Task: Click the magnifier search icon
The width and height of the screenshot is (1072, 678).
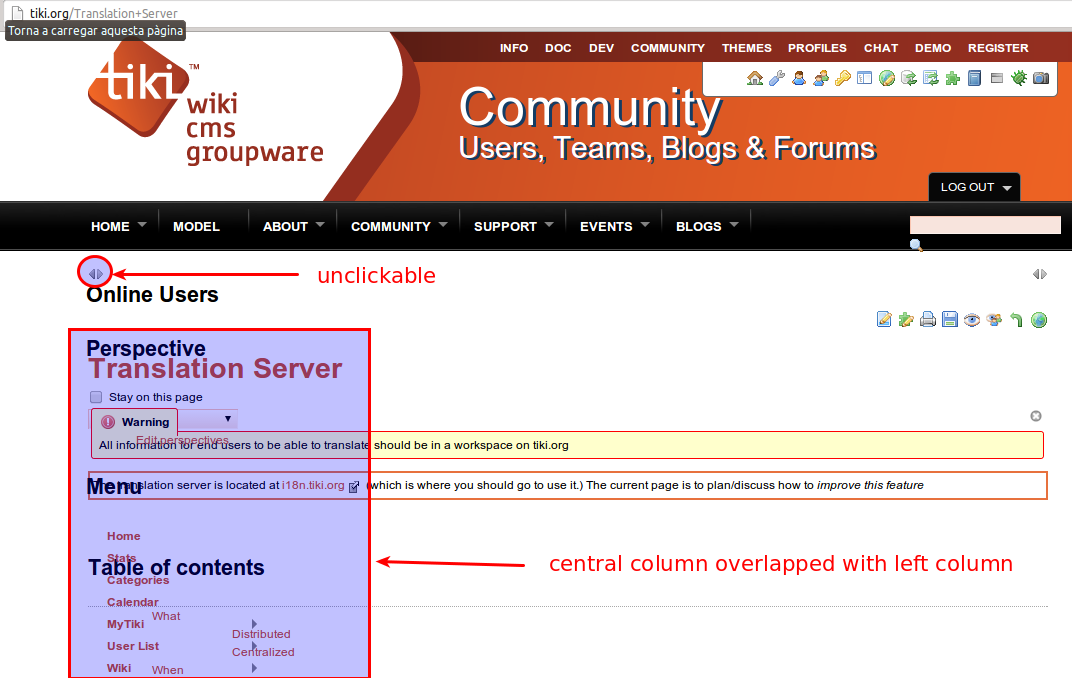Action: (x=916, y=245)
